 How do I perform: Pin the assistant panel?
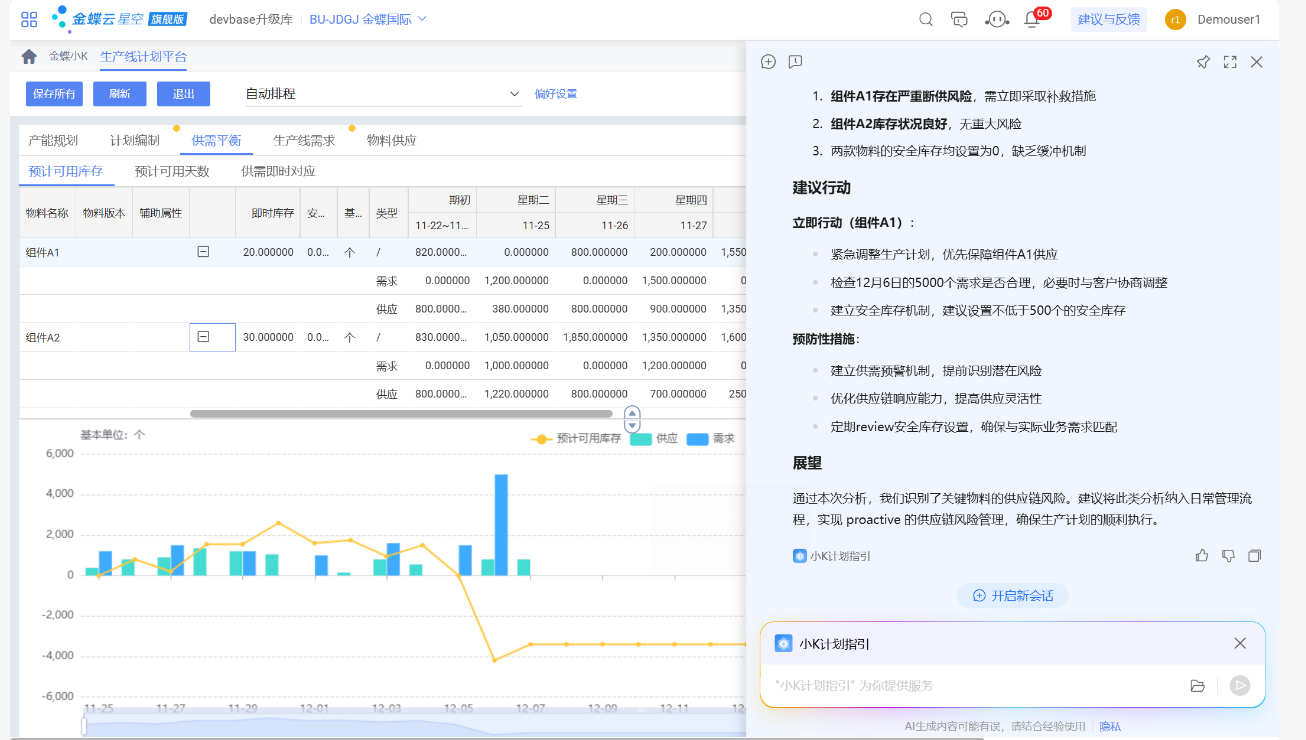[x=1203, y=62]
